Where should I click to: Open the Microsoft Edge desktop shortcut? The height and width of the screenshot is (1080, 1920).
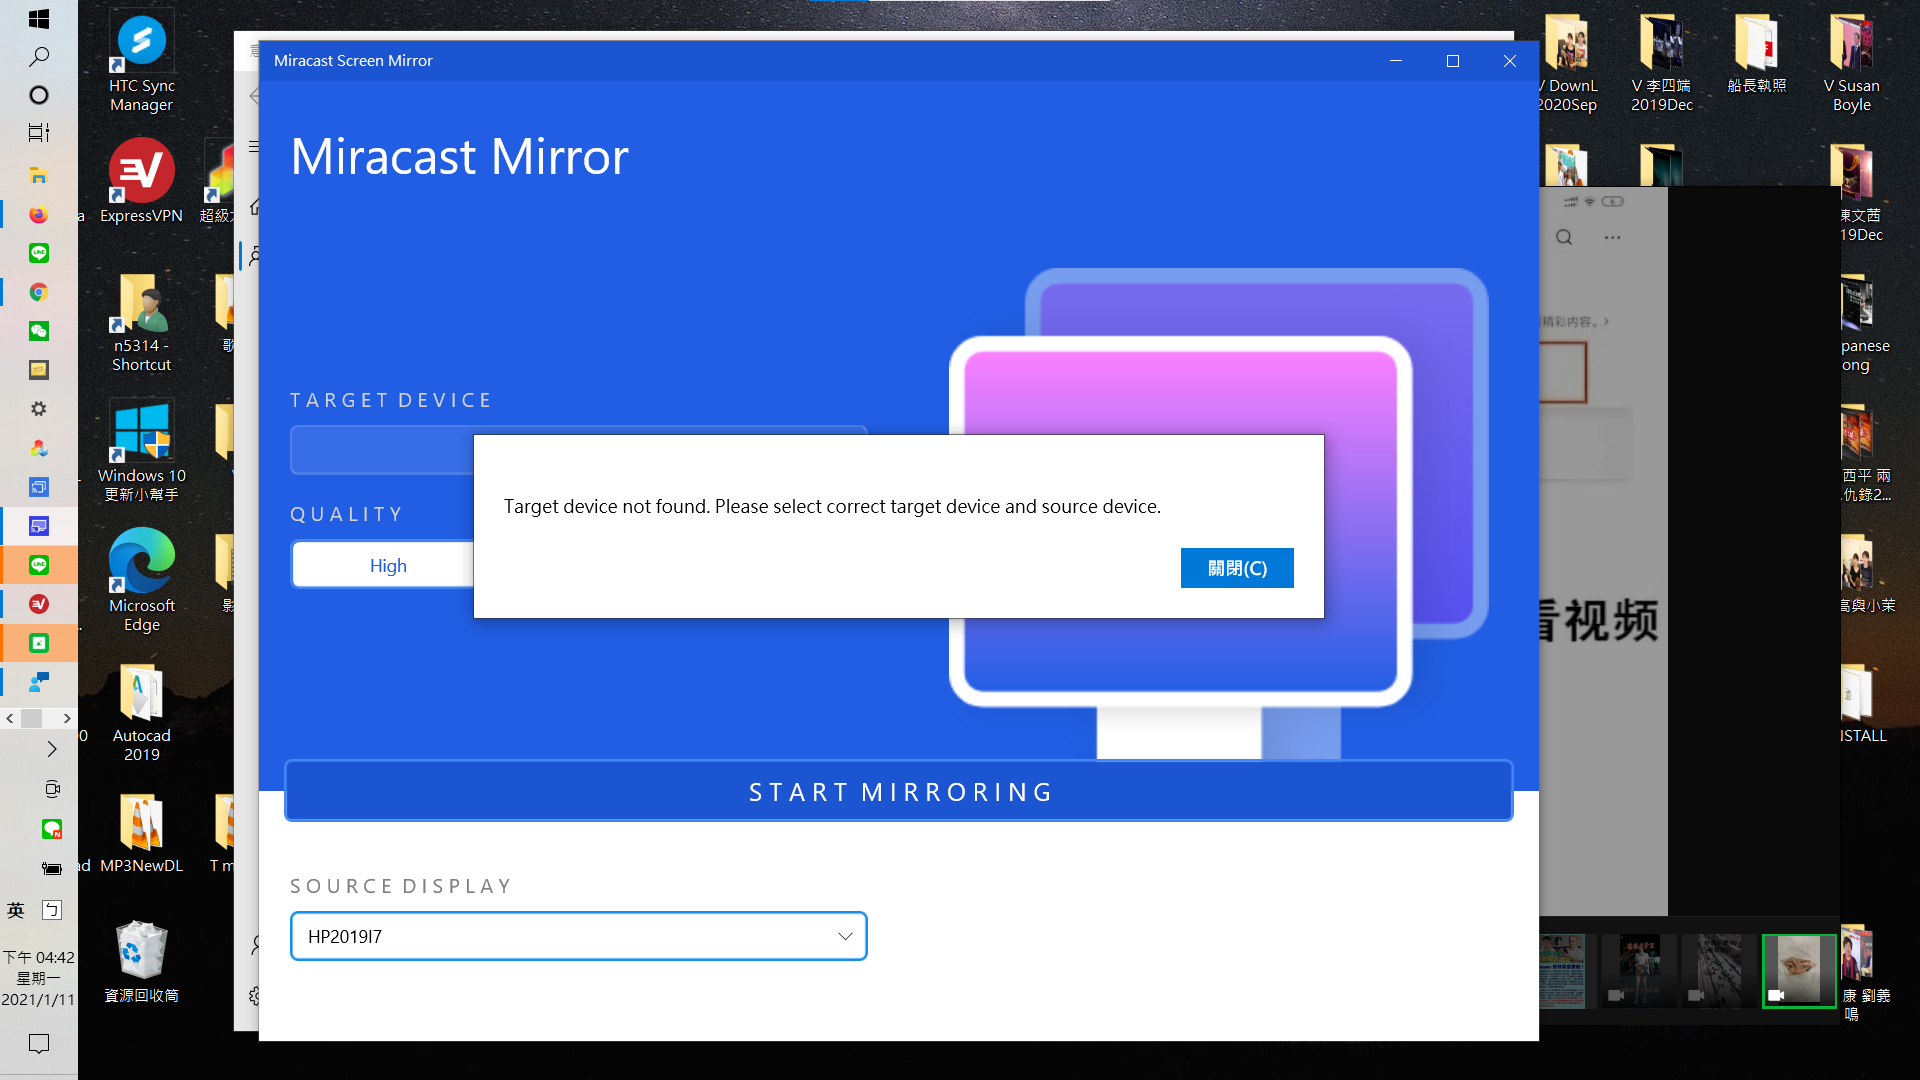coord(141,580)
